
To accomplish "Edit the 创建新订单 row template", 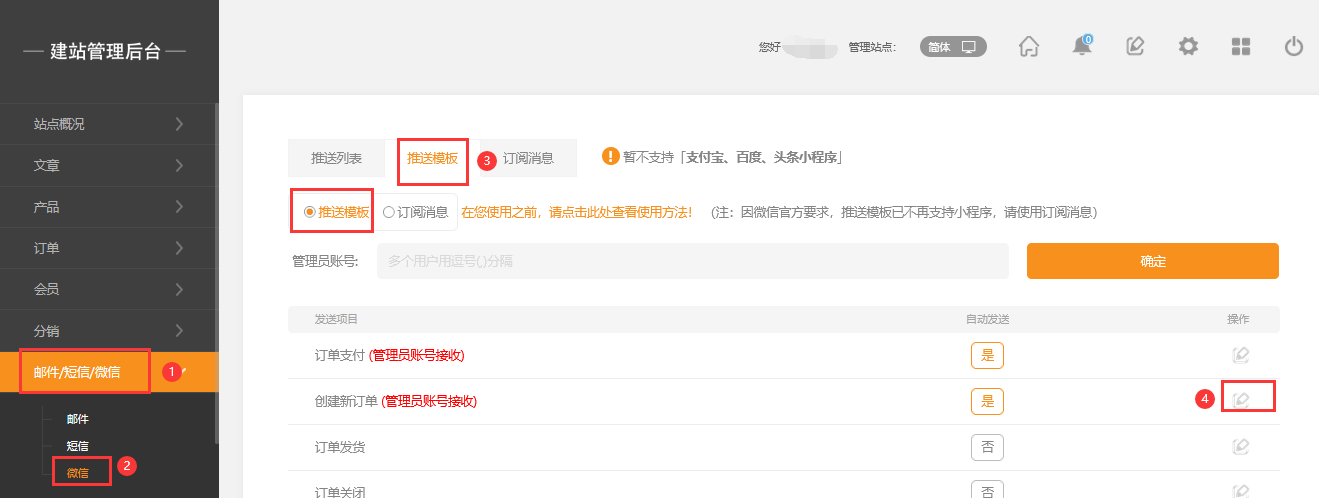I will [1241, 401].
